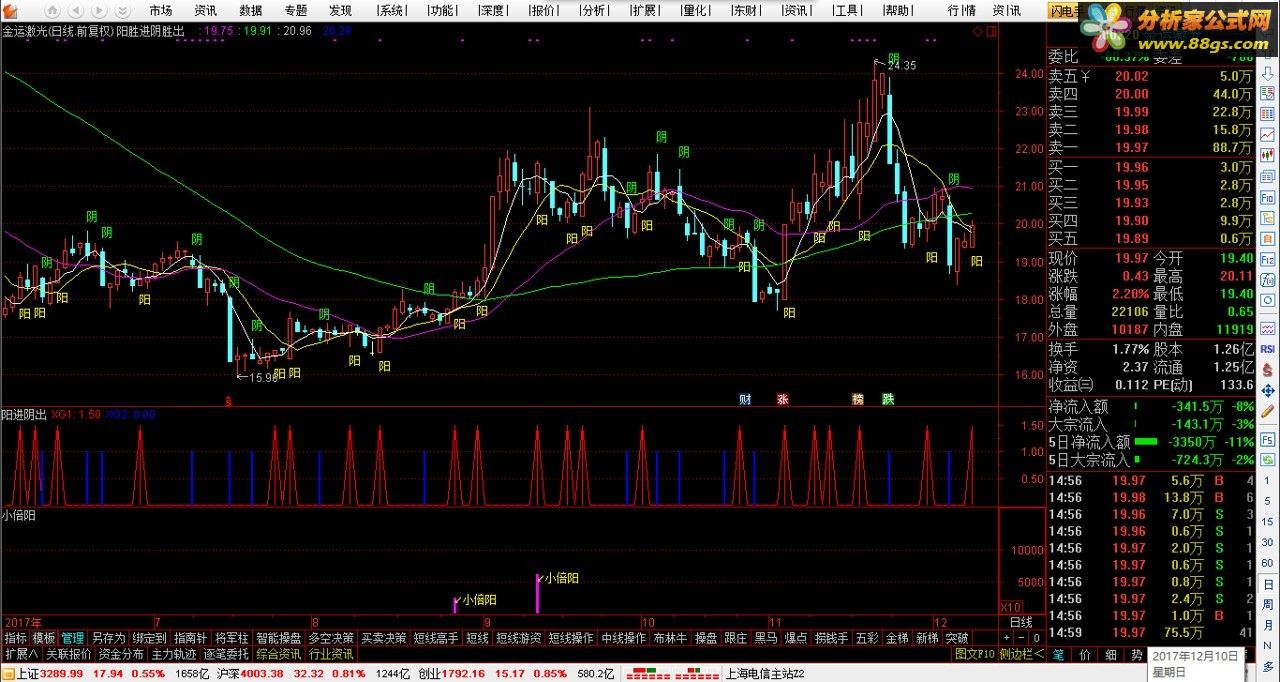
Task: Click the red dollar-sign icon in sidebar
Action: point(1267,370)
